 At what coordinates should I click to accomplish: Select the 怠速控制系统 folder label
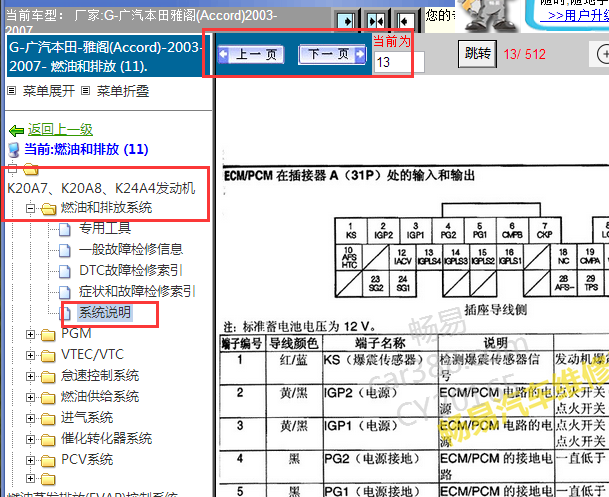point(100,375)
